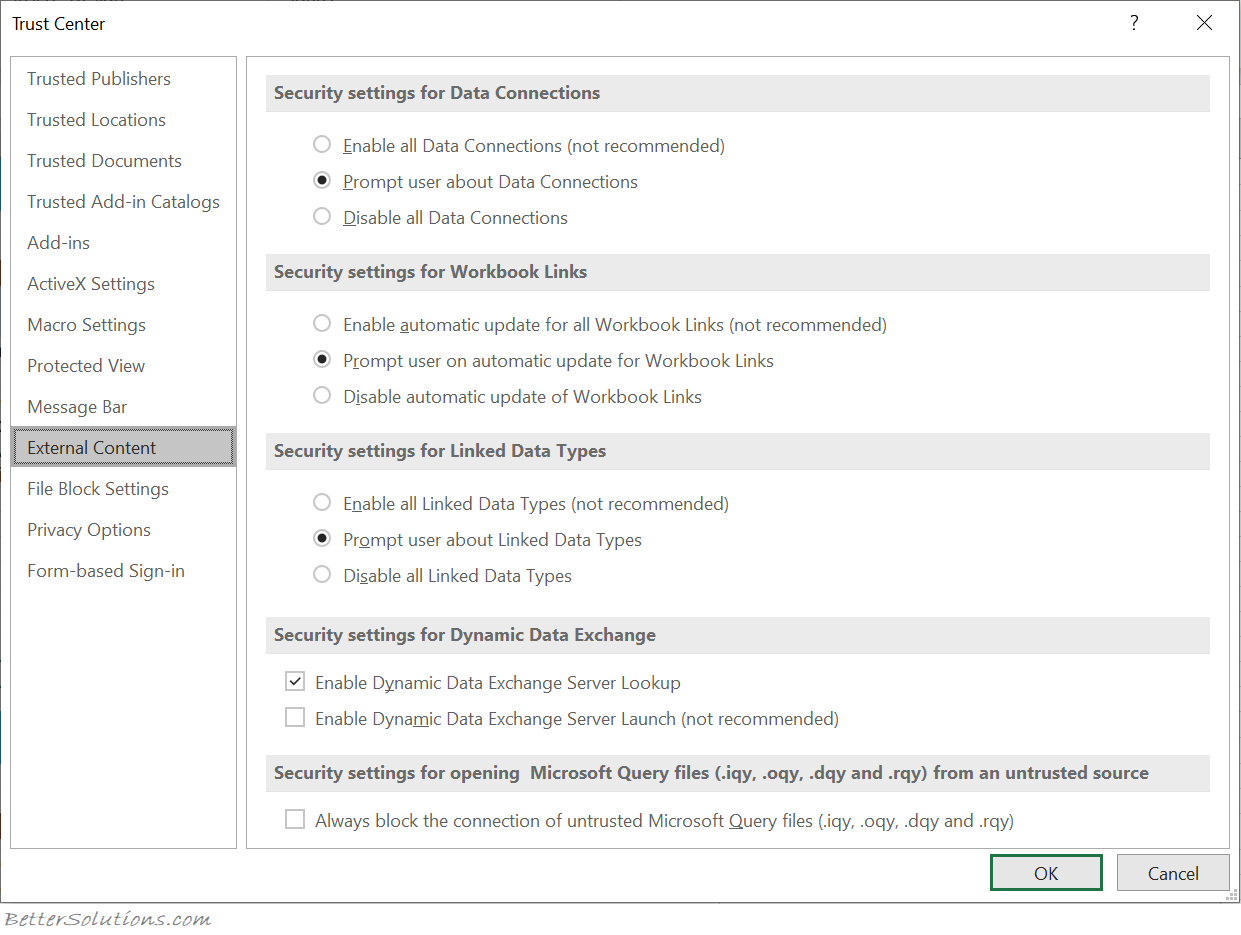The width and height of the screenshot is (1241, 935).
Task: Go to Privacy Options
Action: [x=124, y=530]
